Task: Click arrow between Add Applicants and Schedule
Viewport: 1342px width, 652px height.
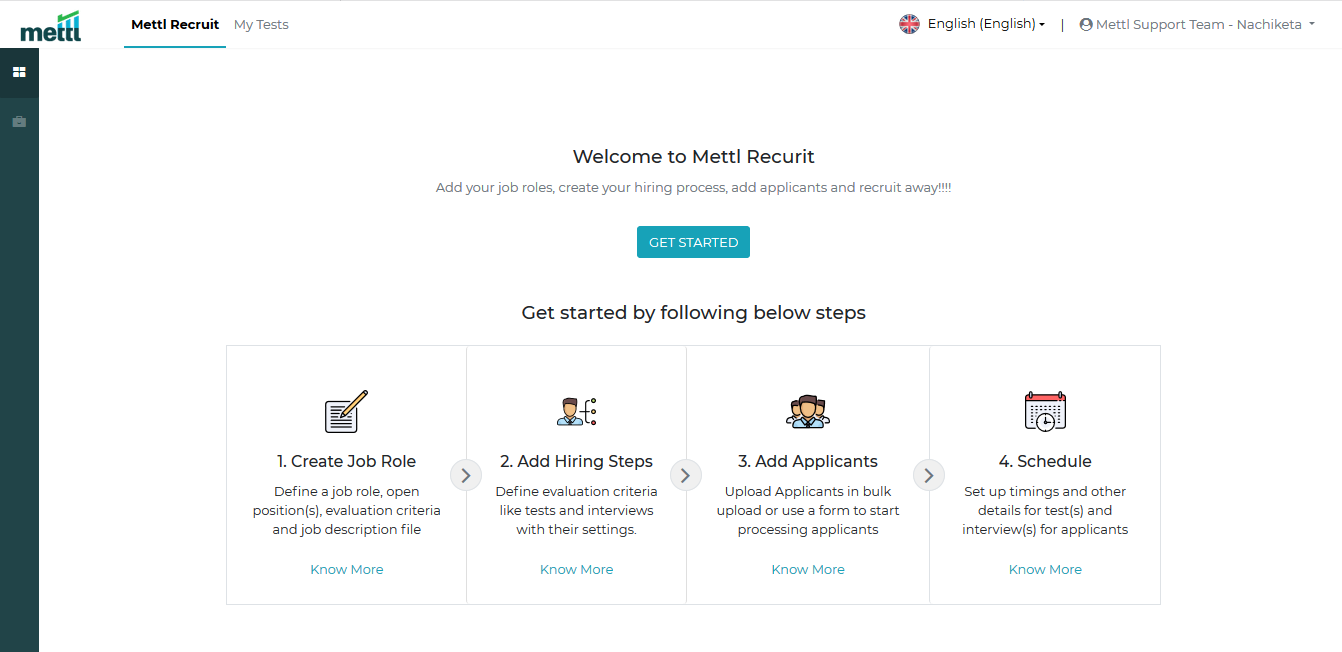Action: click(929, 475)
